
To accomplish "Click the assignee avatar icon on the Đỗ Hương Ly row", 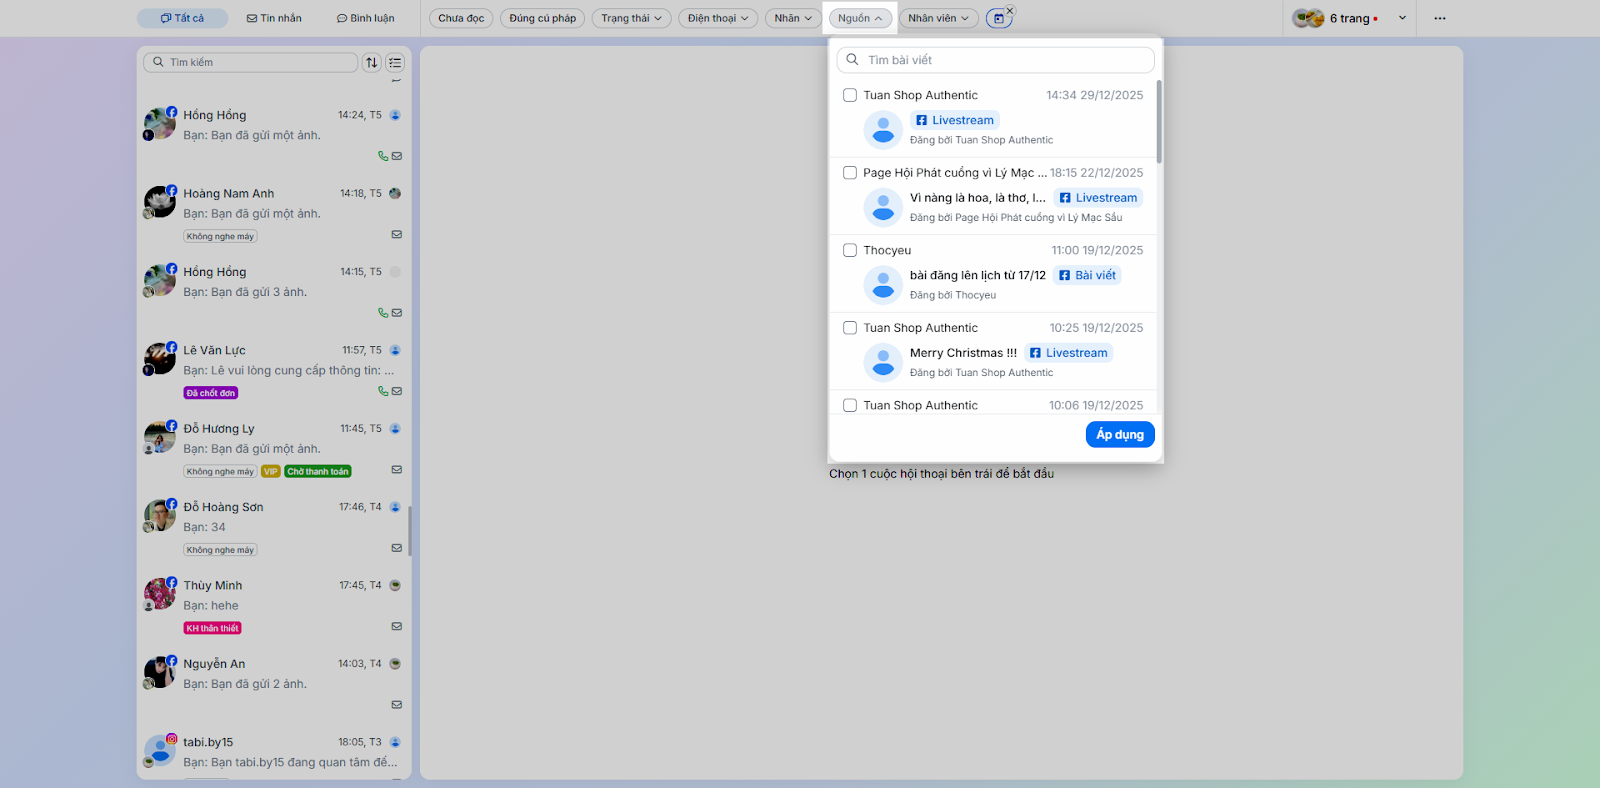I will [395, 429].
